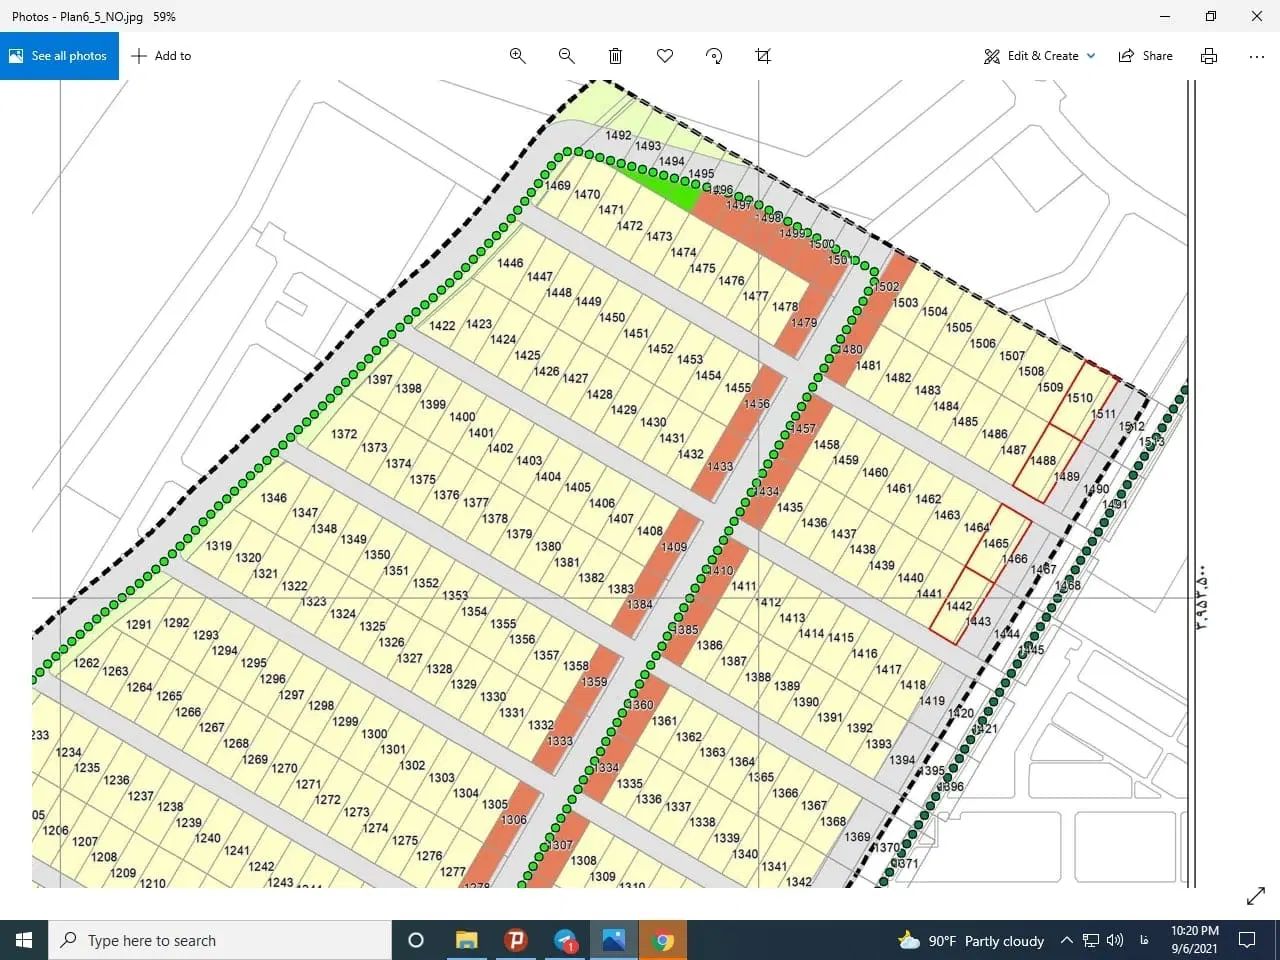Click parcel number 1397 on the map
Viewport: 1280px width, 960px height.
point(380,380)
